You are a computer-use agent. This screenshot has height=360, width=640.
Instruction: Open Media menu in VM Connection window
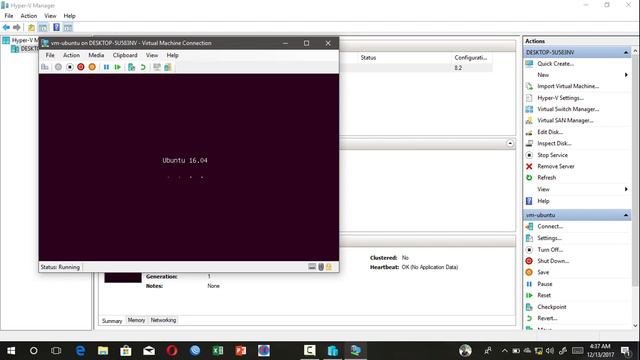[x=96, y=55]
